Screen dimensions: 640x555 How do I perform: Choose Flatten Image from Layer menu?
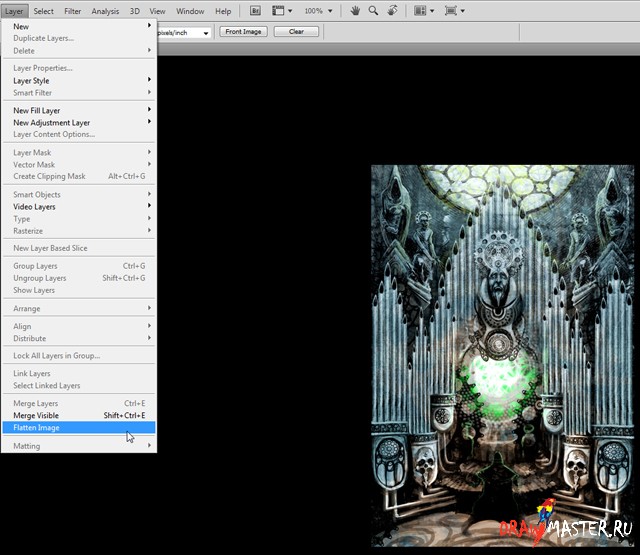point(79,428)
